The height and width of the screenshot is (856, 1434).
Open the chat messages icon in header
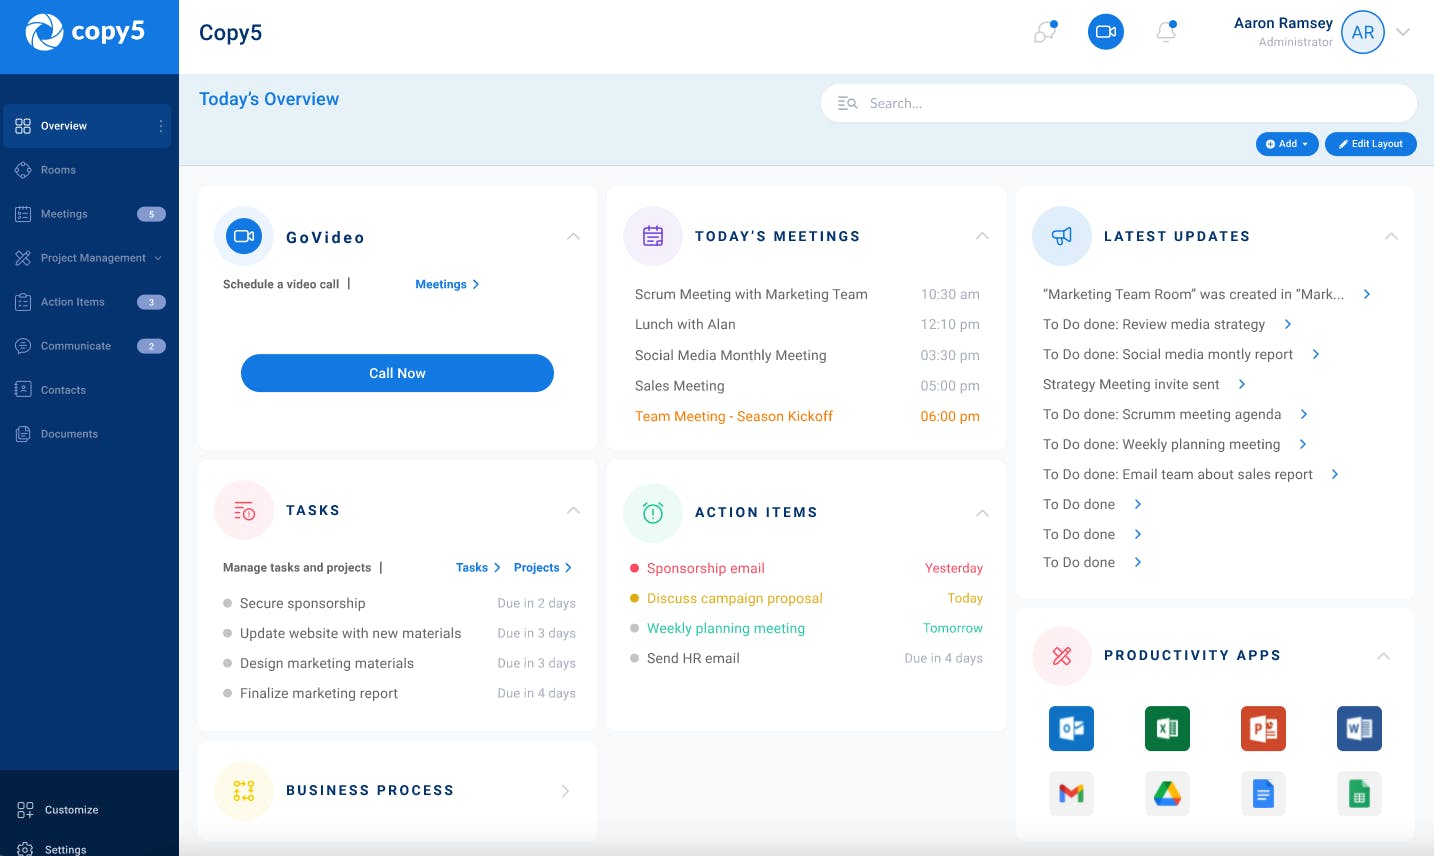pyautogui.click(x=1045, y=32)
